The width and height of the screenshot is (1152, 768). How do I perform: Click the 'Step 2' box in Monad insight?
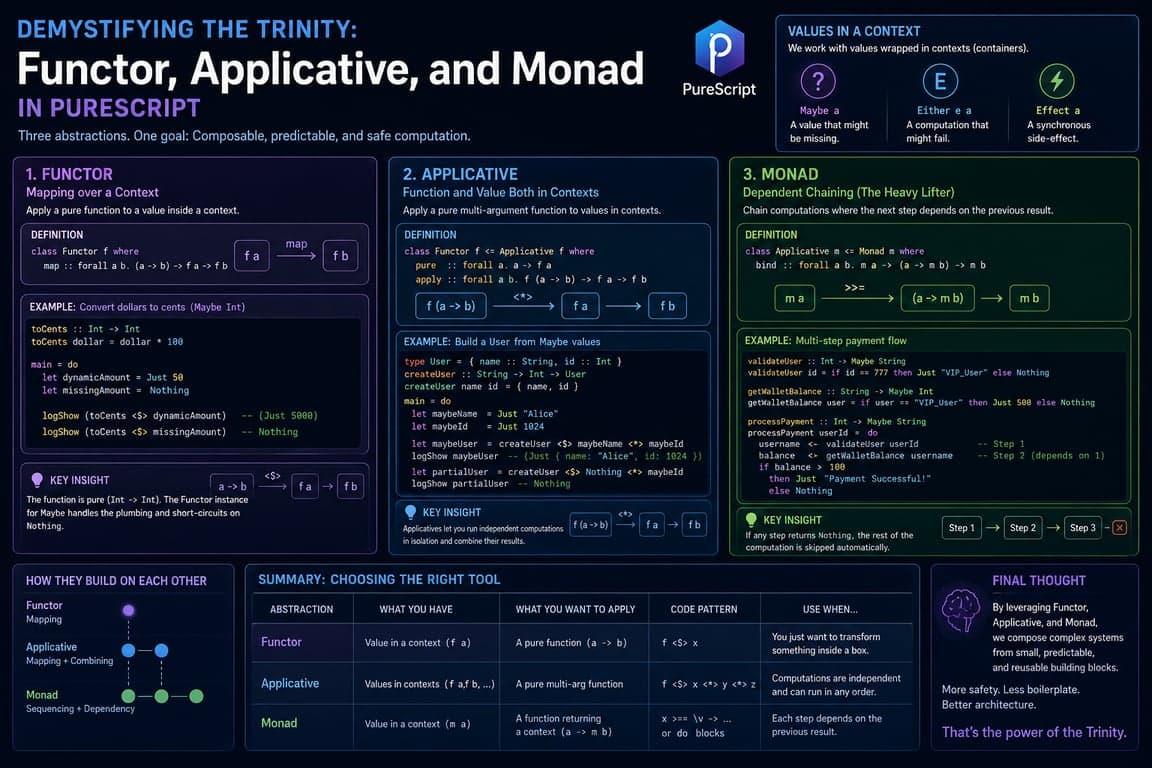click(x=1023, y=528)
